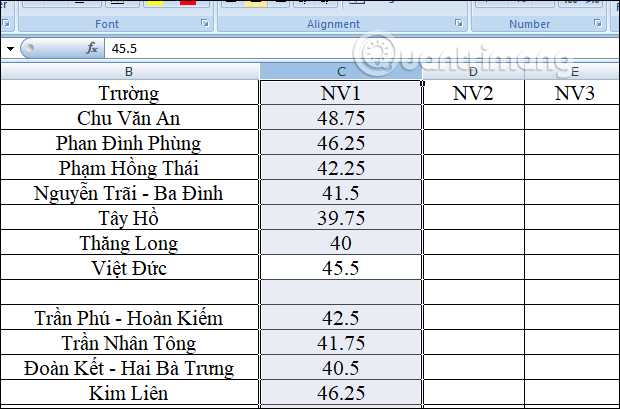Select column E header
620x409 pixels.
[x=572, y=72]
